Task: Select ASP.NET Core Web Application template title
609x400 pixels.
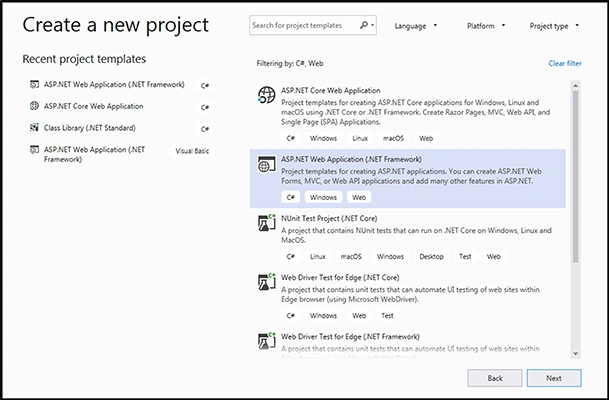Action: 331,90
